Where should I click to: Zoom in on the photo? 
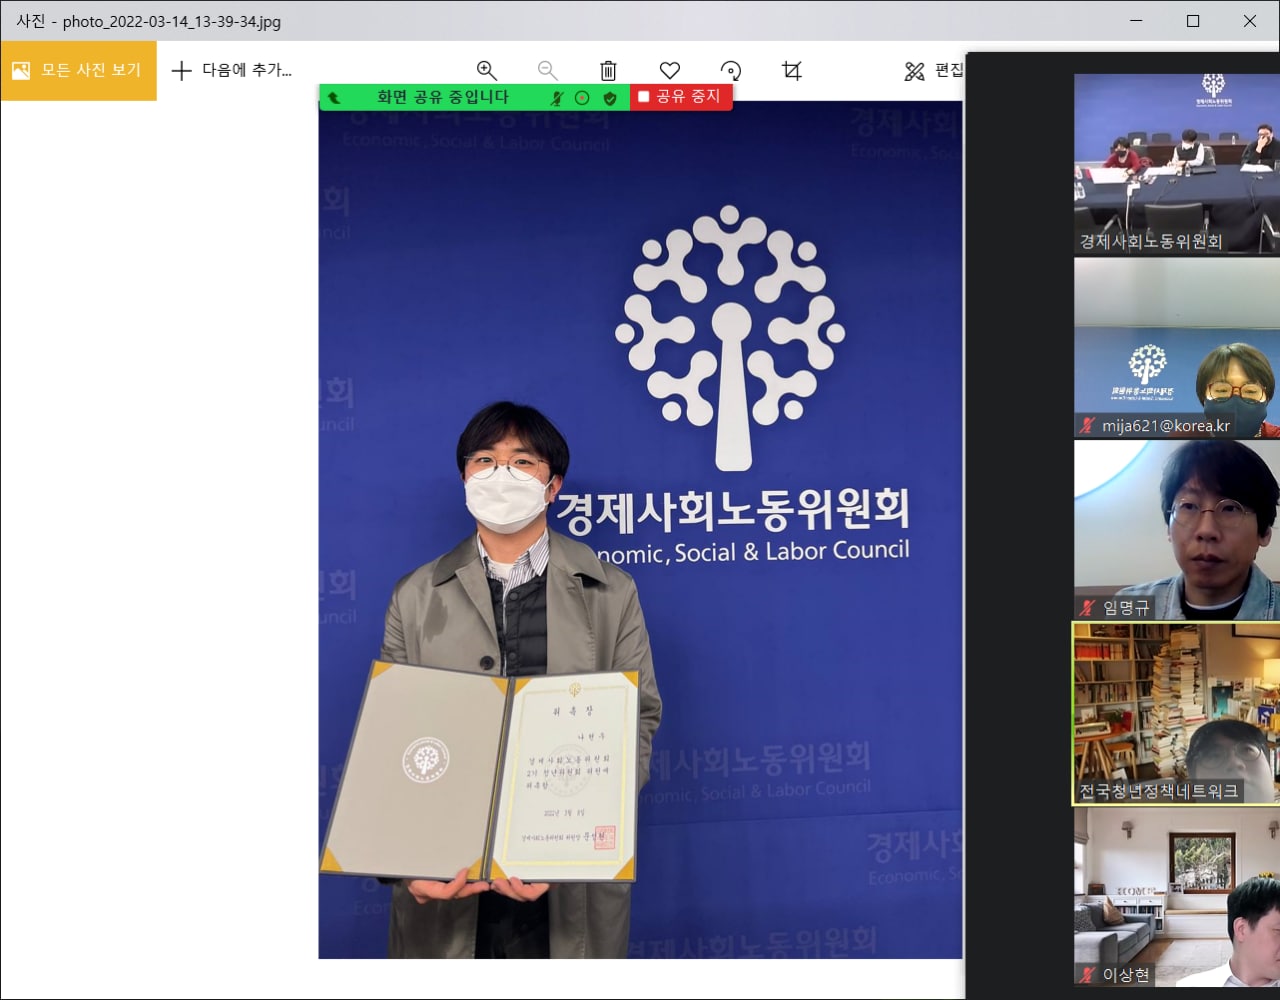[487, 70]
